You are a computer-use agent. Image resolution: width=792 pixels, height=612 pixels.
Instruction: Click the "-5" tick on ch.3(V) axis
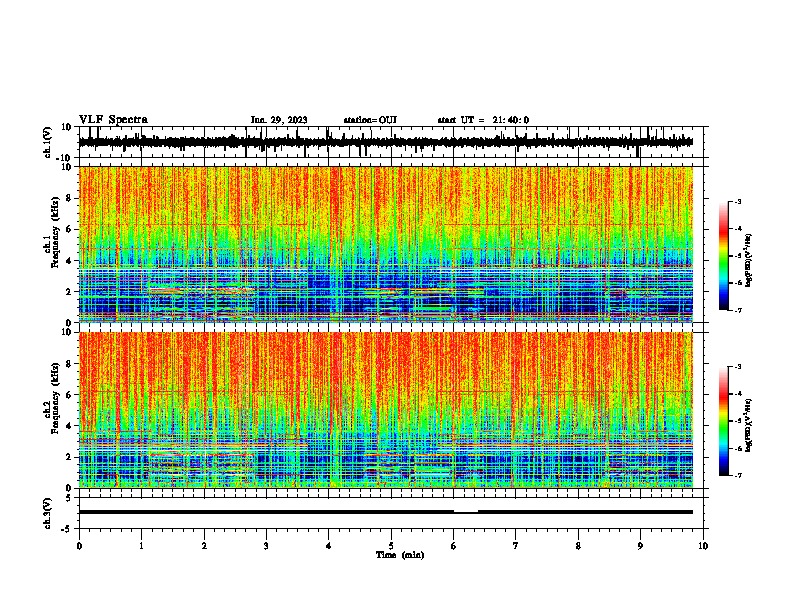[x=67, y=529]
